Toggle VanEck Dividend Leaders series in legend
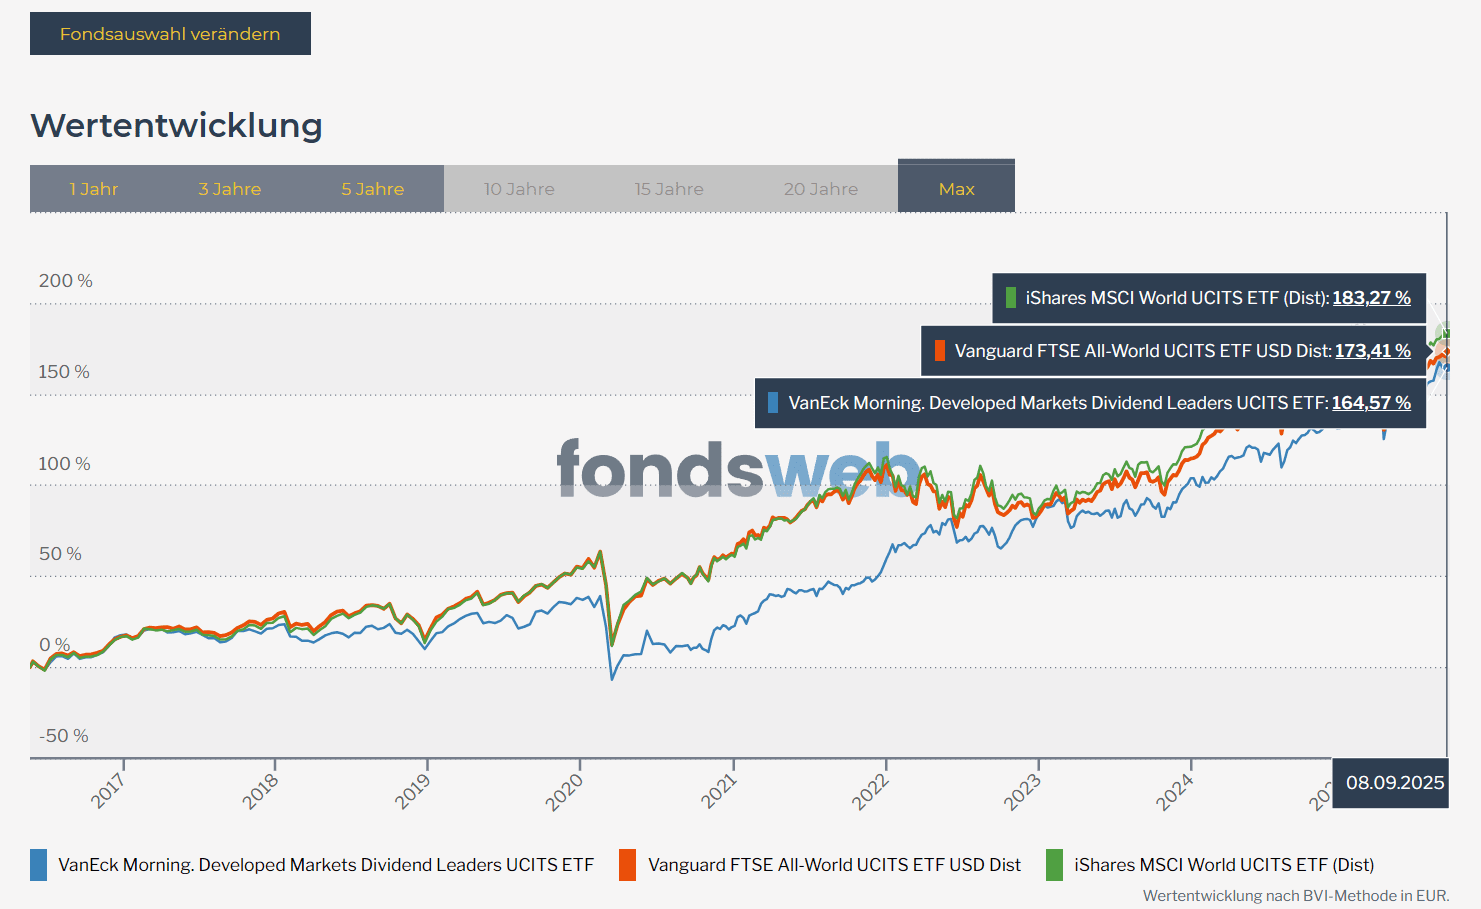Screen dimensions: 1481x909 tap(326, 865)
